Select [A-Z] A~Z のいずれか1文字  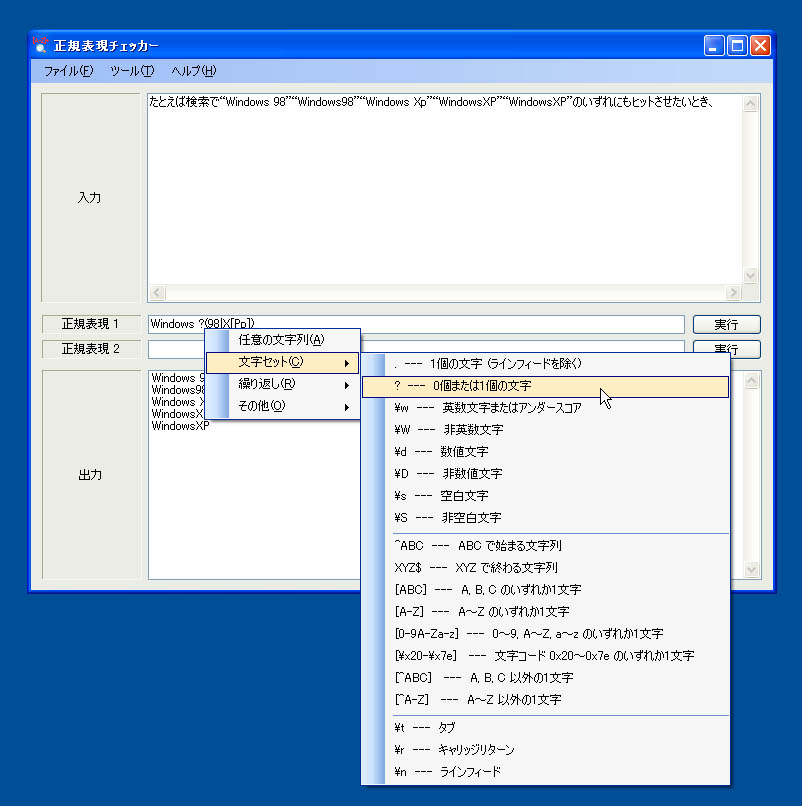(481, 612)
